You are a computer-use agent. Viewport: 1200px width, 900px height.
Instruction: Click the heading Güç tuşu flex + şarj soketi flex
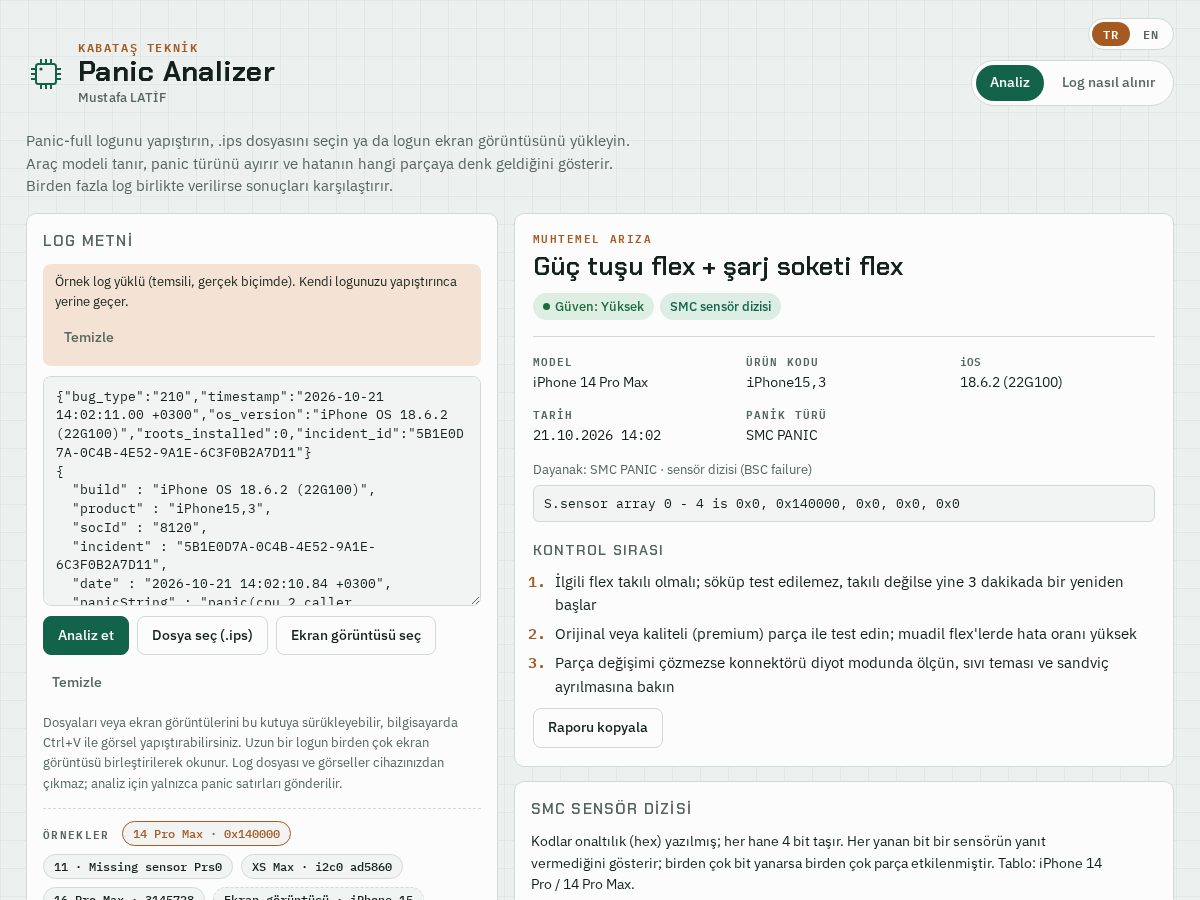718,266
